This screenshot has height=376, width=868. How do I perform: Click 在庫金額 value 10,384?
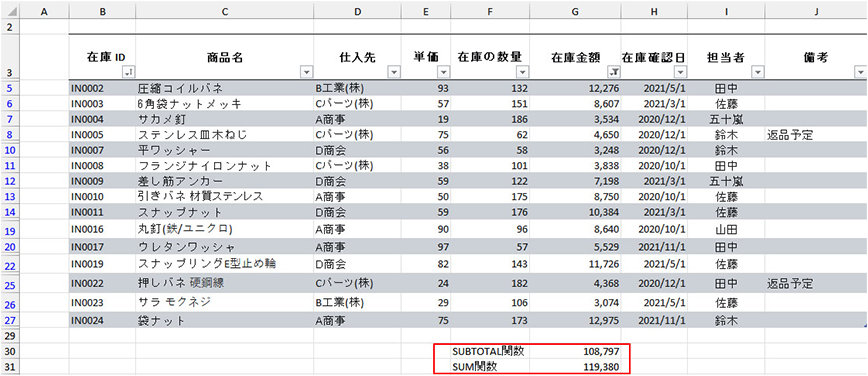[x=575, y=212]
